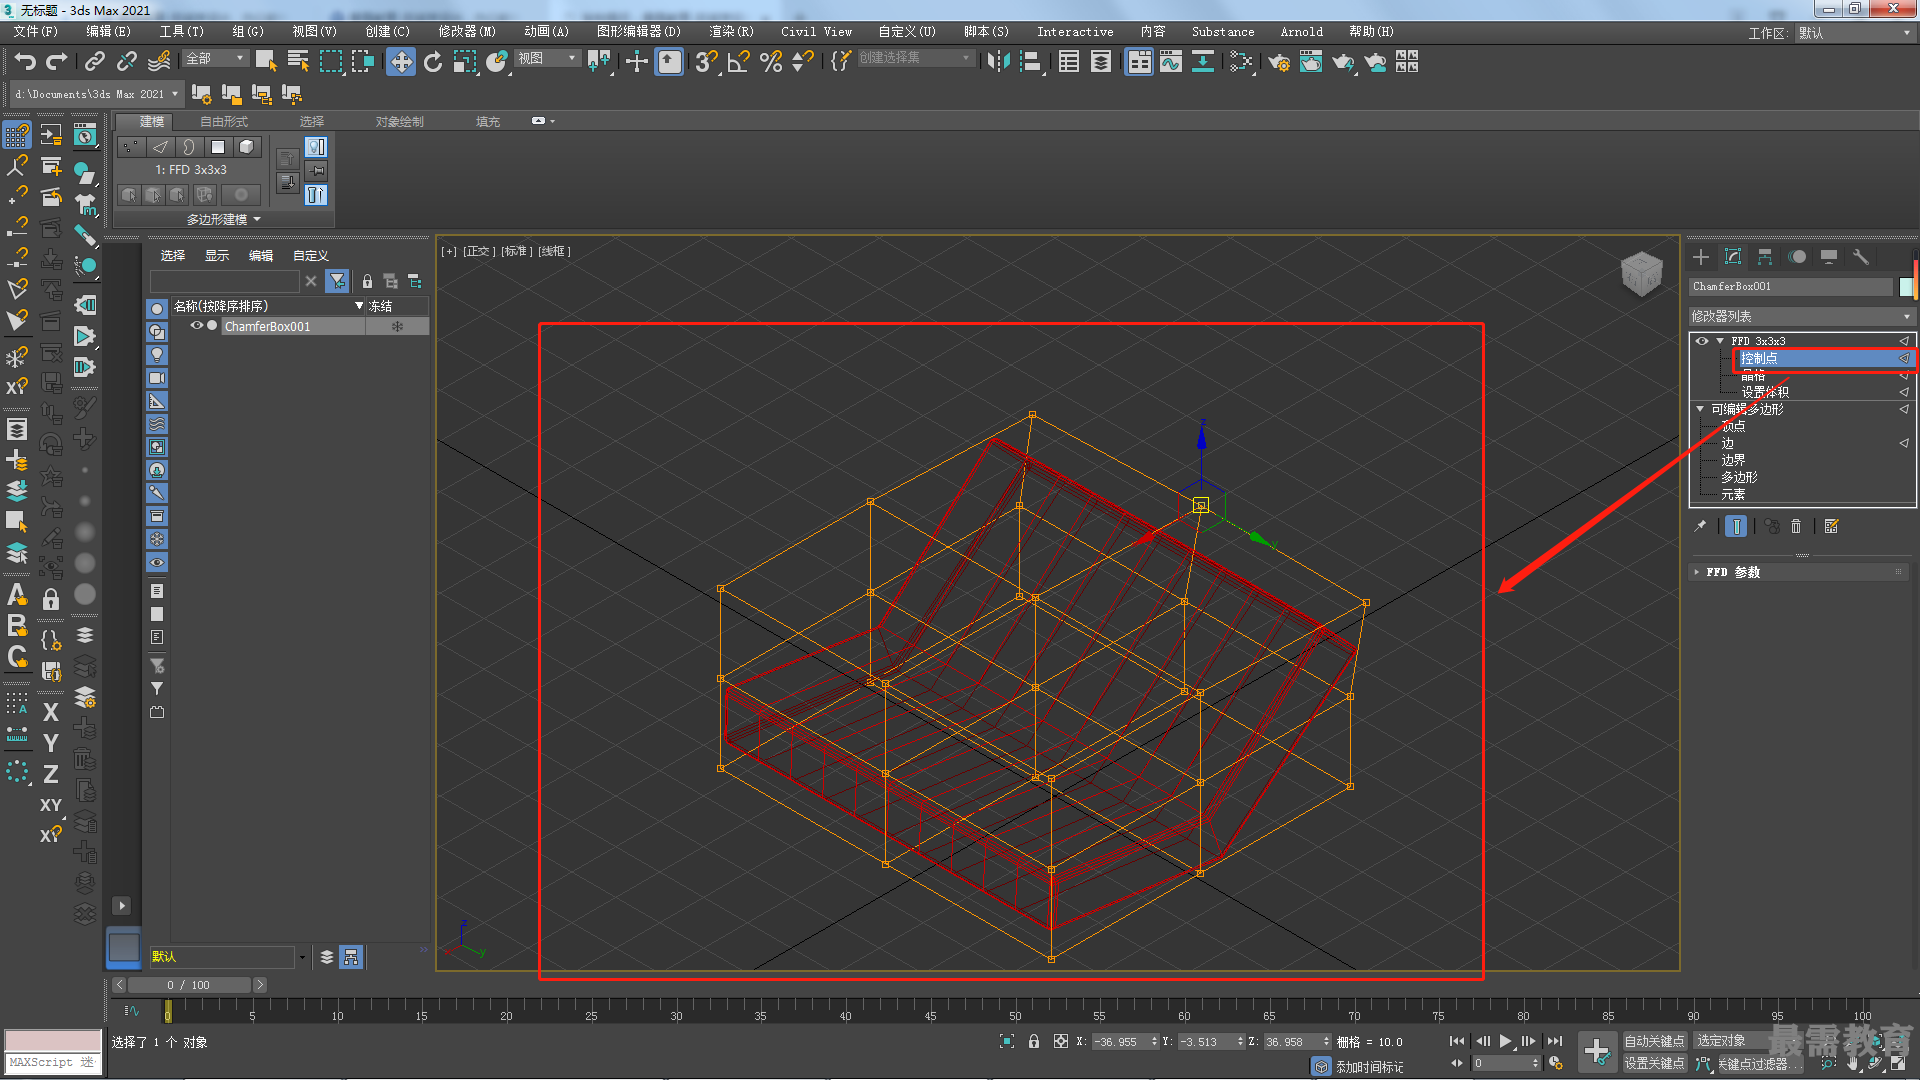Switch to the Display panel tab
Image resolution: width=1920 pixels, height=1080 pixels.
coord(1829,257)
